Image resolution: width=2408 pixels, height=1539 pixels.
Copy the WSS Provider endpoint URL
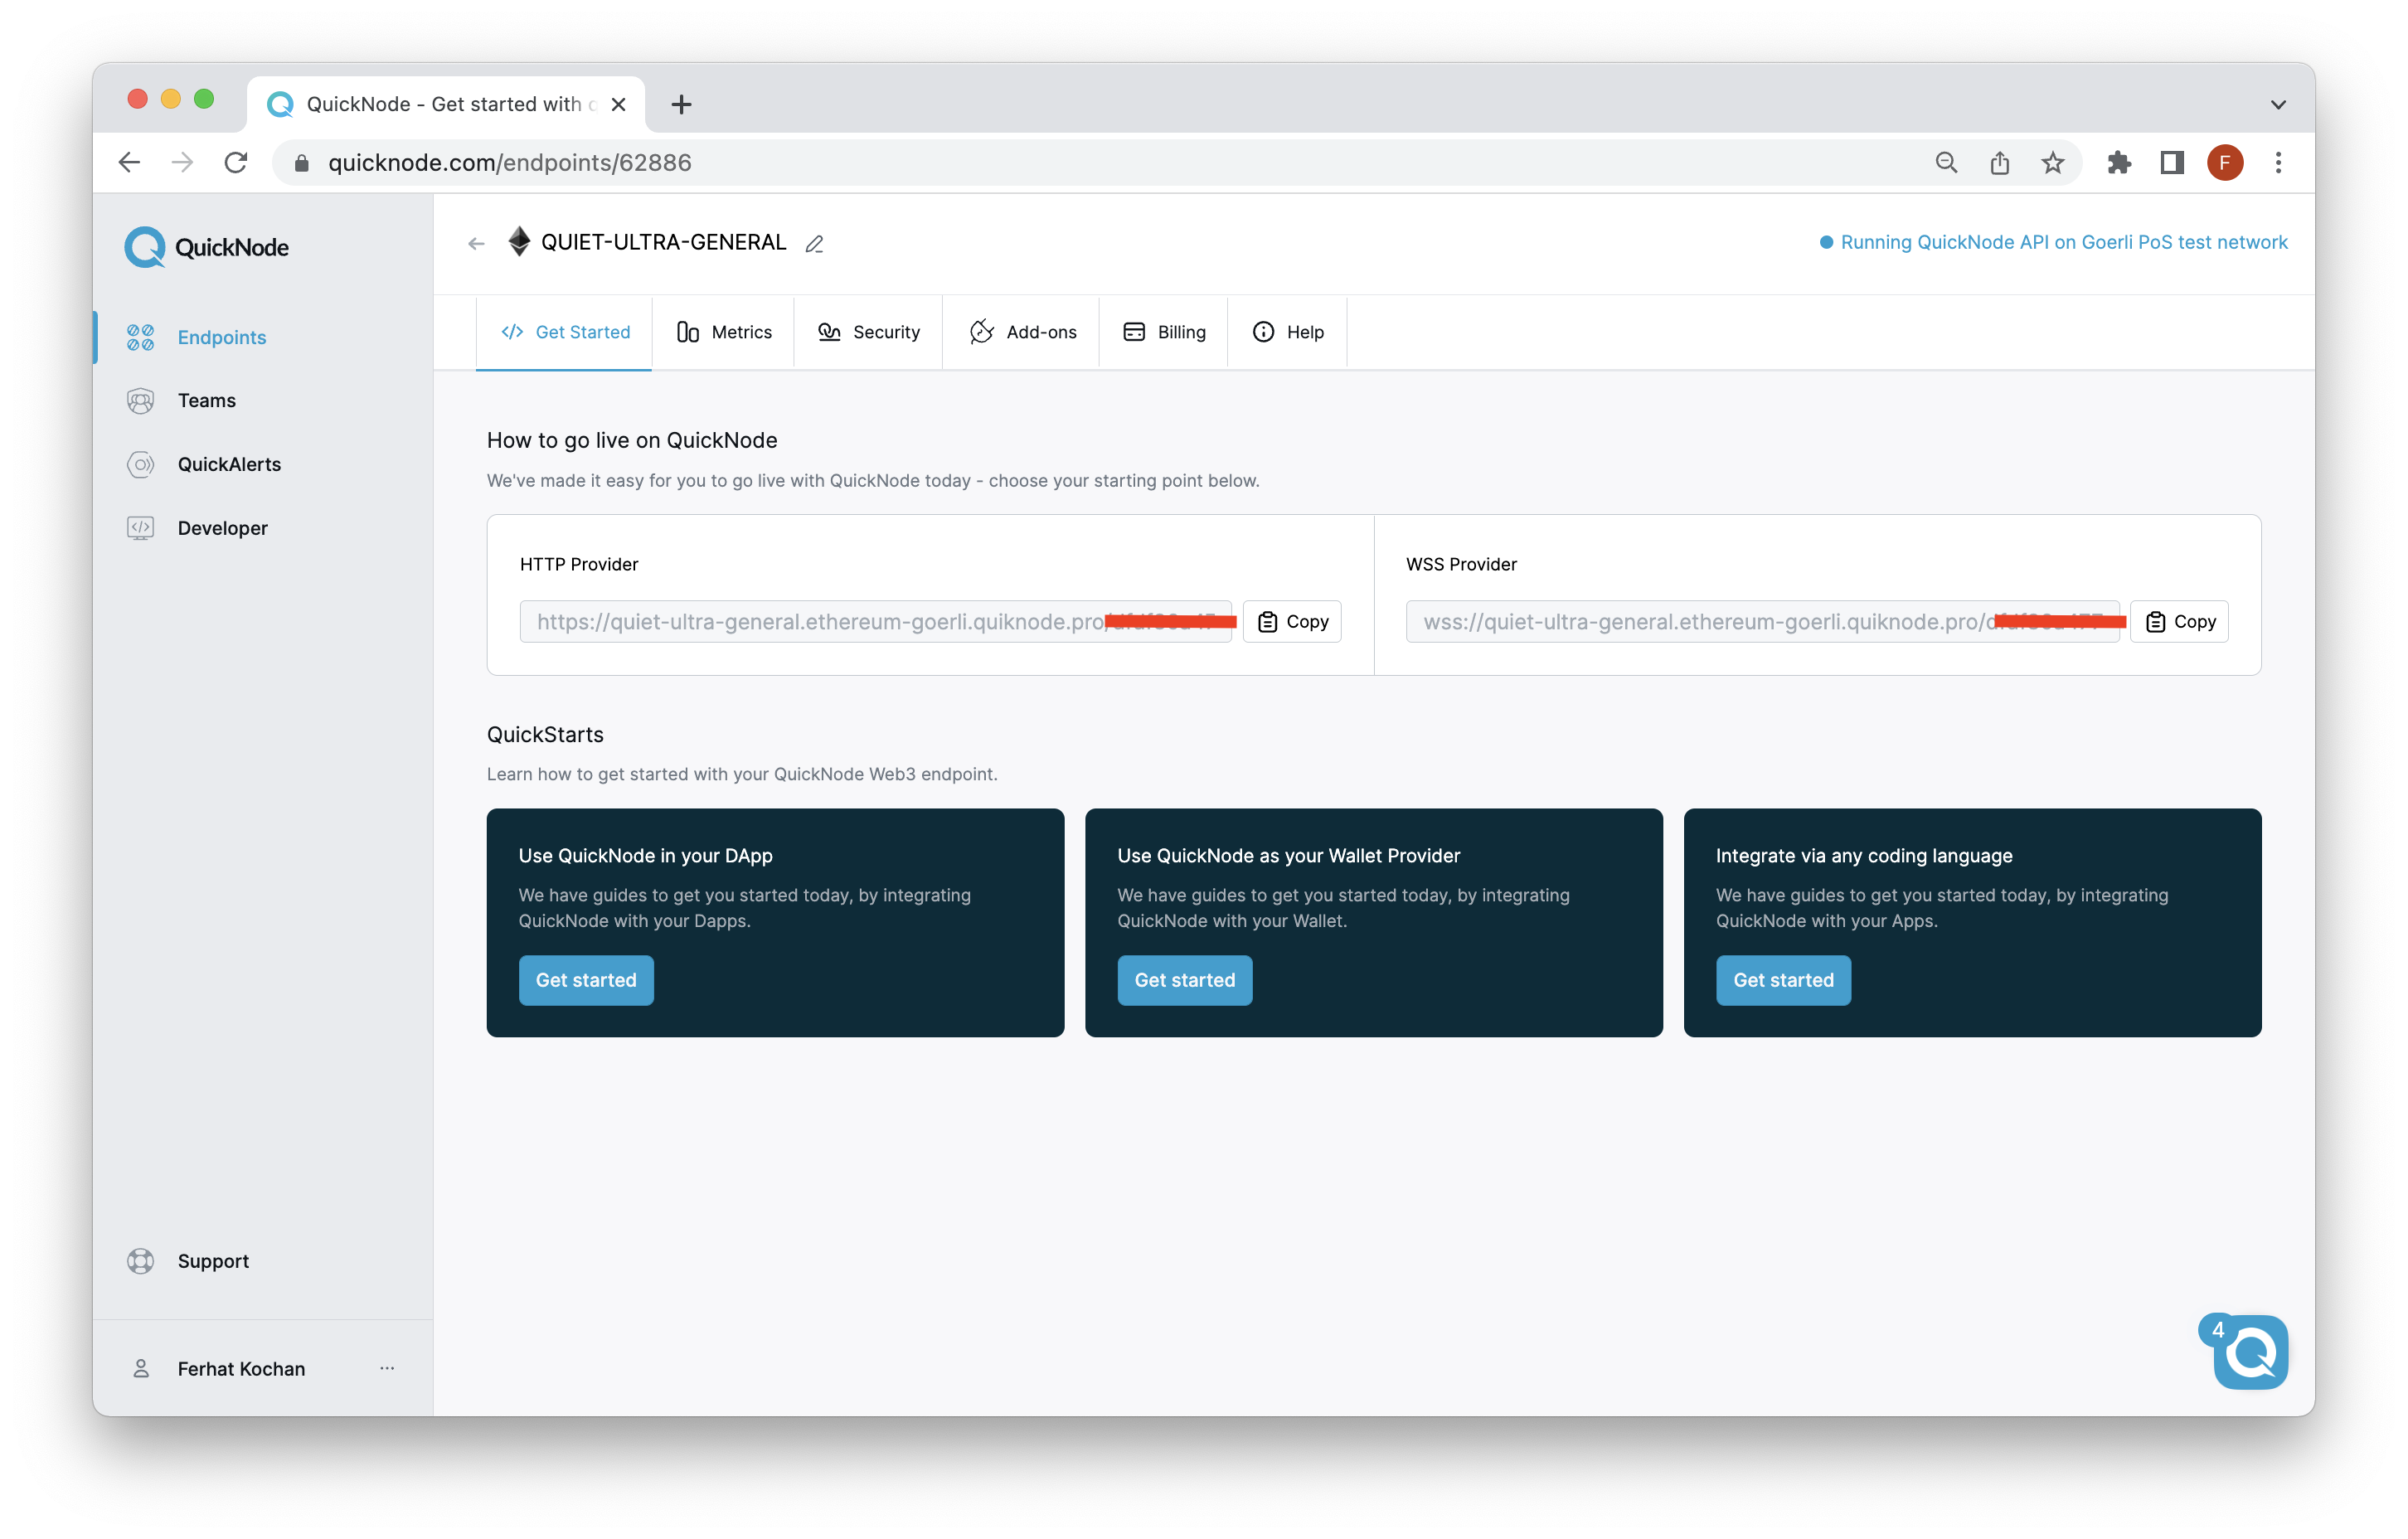(2180, 621)
